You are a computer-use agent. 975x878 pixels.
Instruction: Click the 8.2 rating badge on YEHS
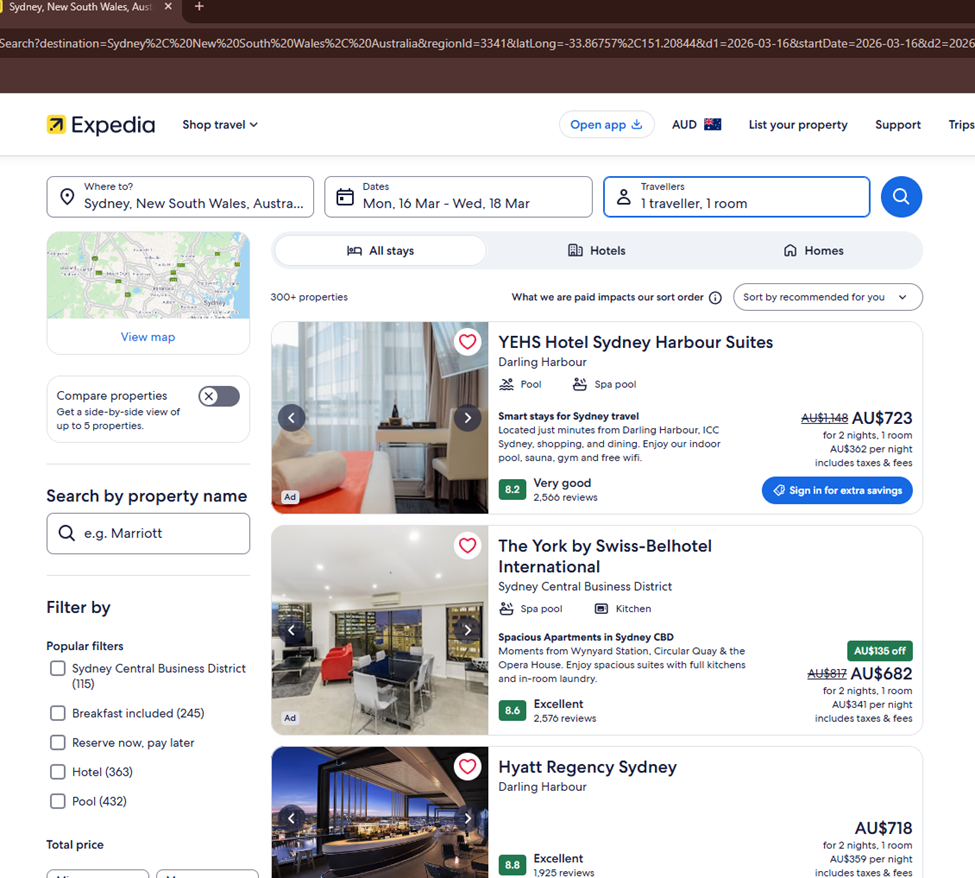[x=512, y=489]
